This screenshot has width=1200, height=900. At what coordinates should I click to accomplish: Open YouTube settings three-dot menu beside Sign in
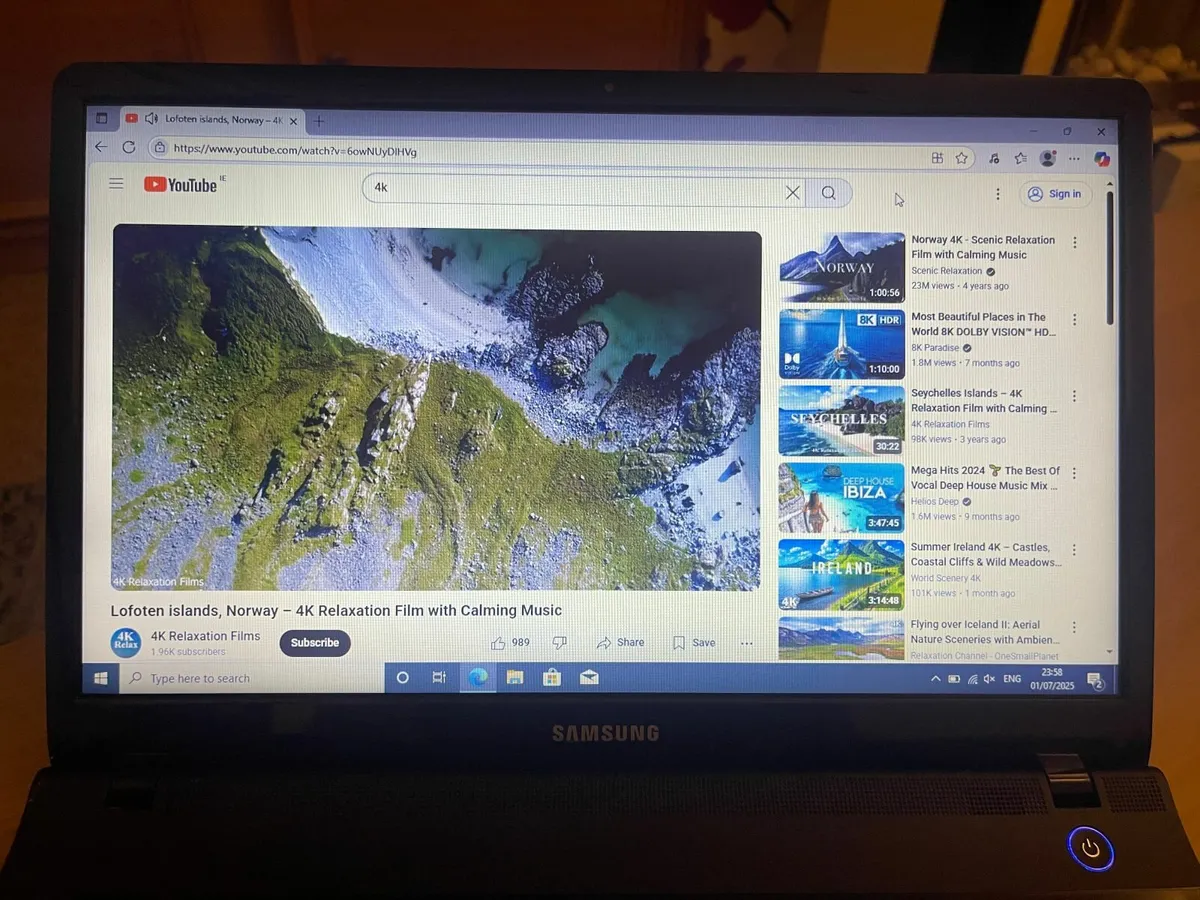click(x=997, y=194)
